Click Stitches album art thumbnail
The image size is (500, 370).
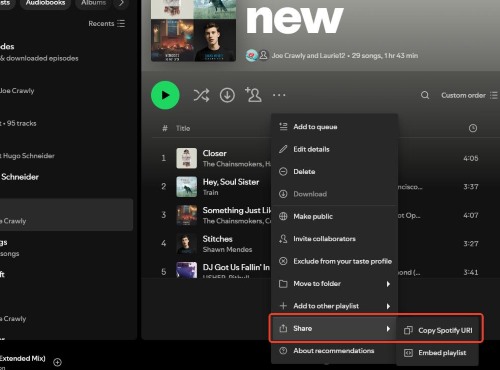(x=186, y=244)
